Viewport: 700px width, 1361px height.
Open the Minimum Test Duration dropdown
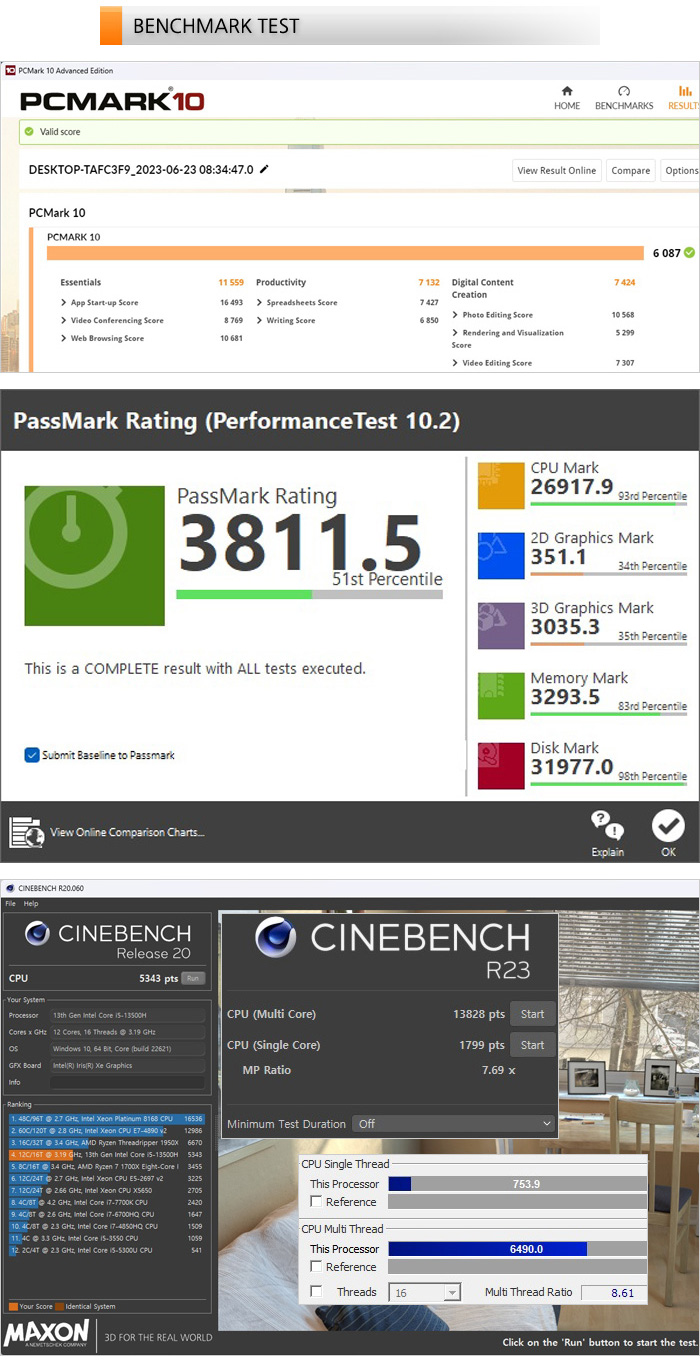click(x=453, y=1124)
